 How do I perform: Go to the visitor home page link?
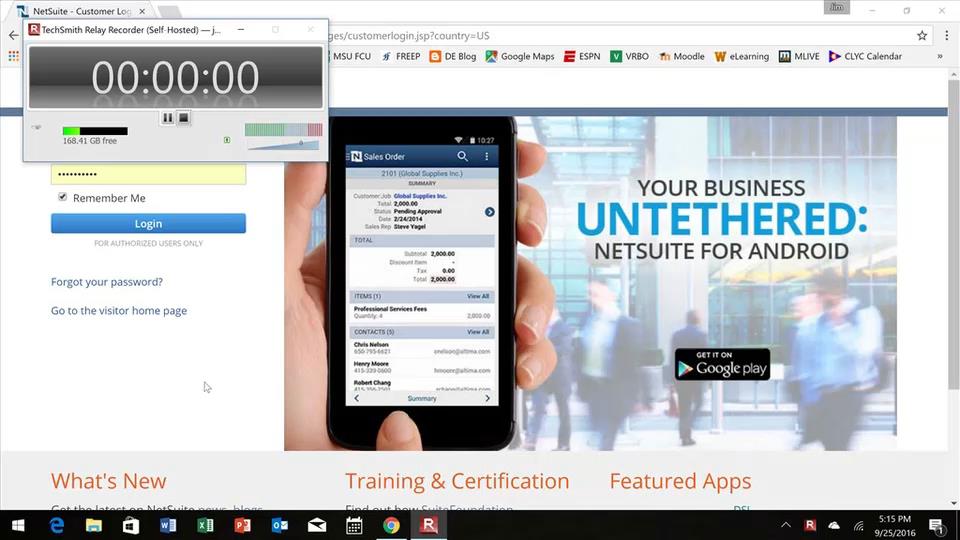click(119, 310)
